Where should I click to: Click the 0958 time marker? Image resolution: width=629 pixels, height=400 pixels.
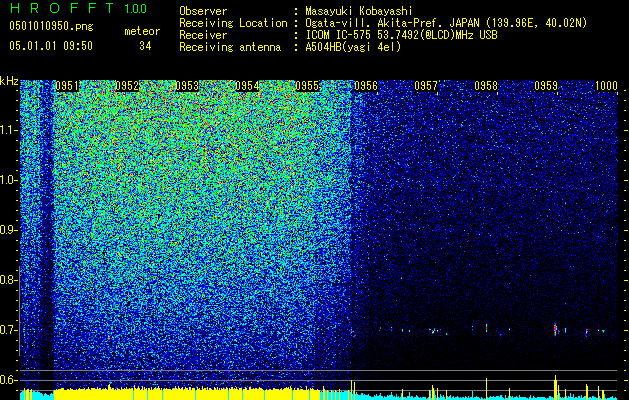(486, 86)
